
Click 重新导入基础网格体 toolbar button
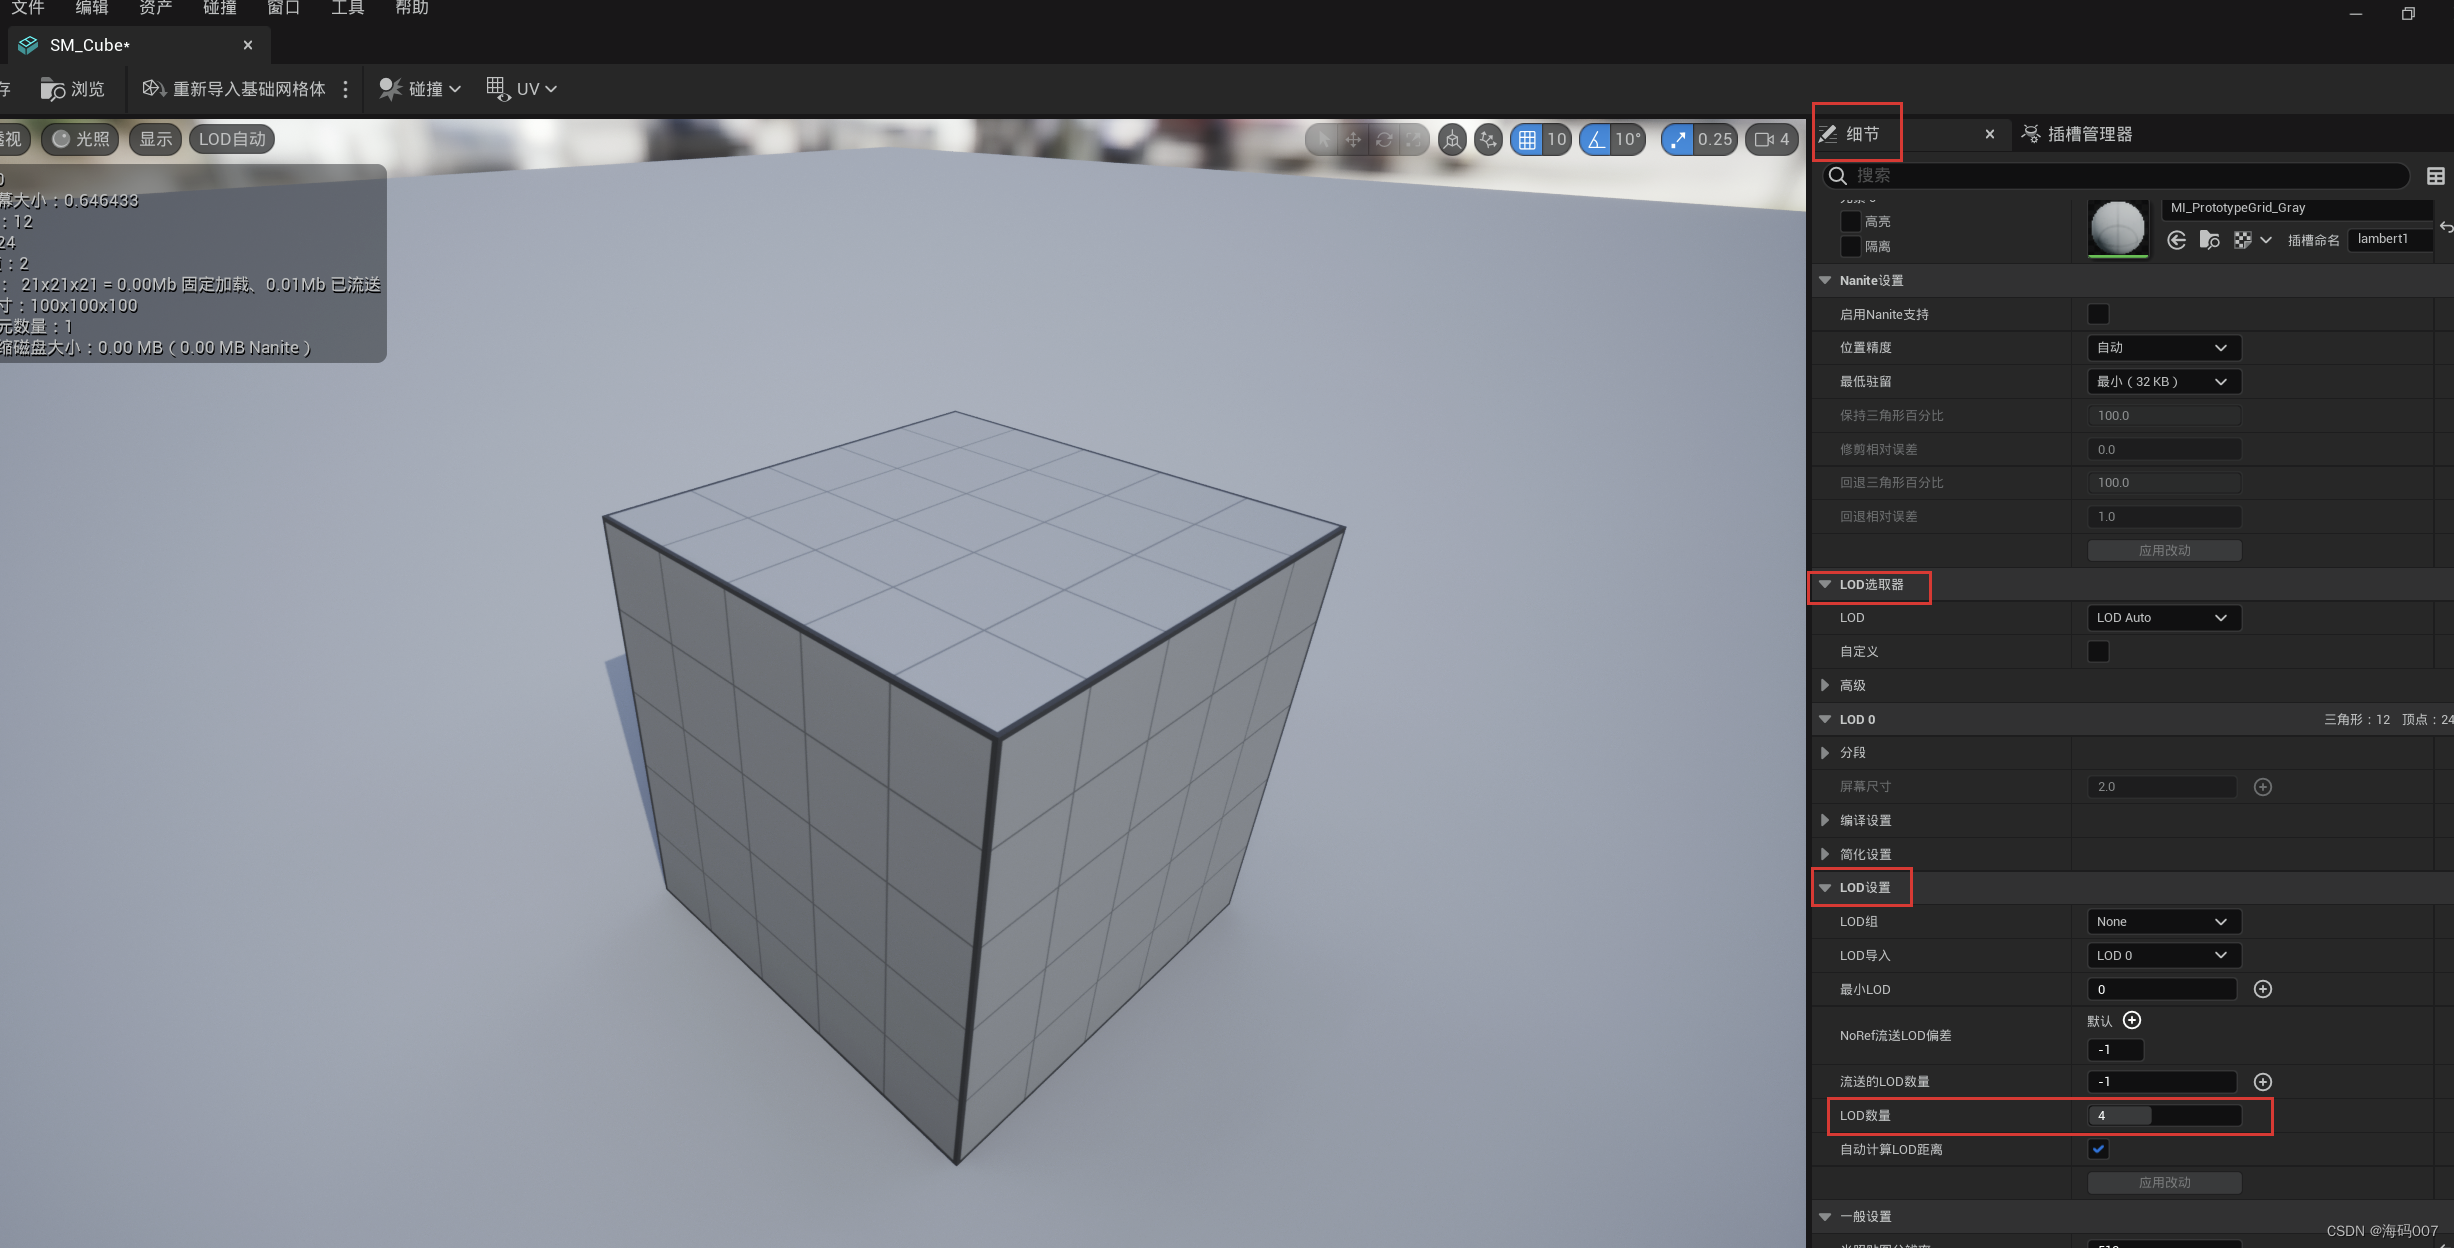click(235, 89)
